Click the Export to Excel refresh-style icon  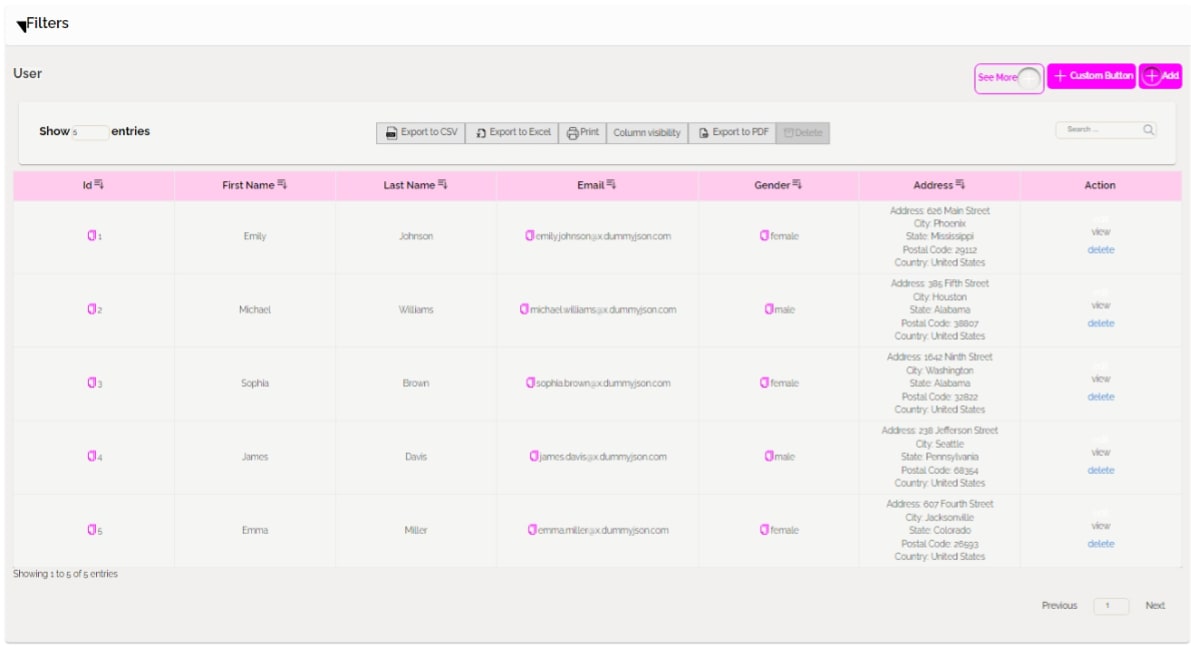coord(482,130)
